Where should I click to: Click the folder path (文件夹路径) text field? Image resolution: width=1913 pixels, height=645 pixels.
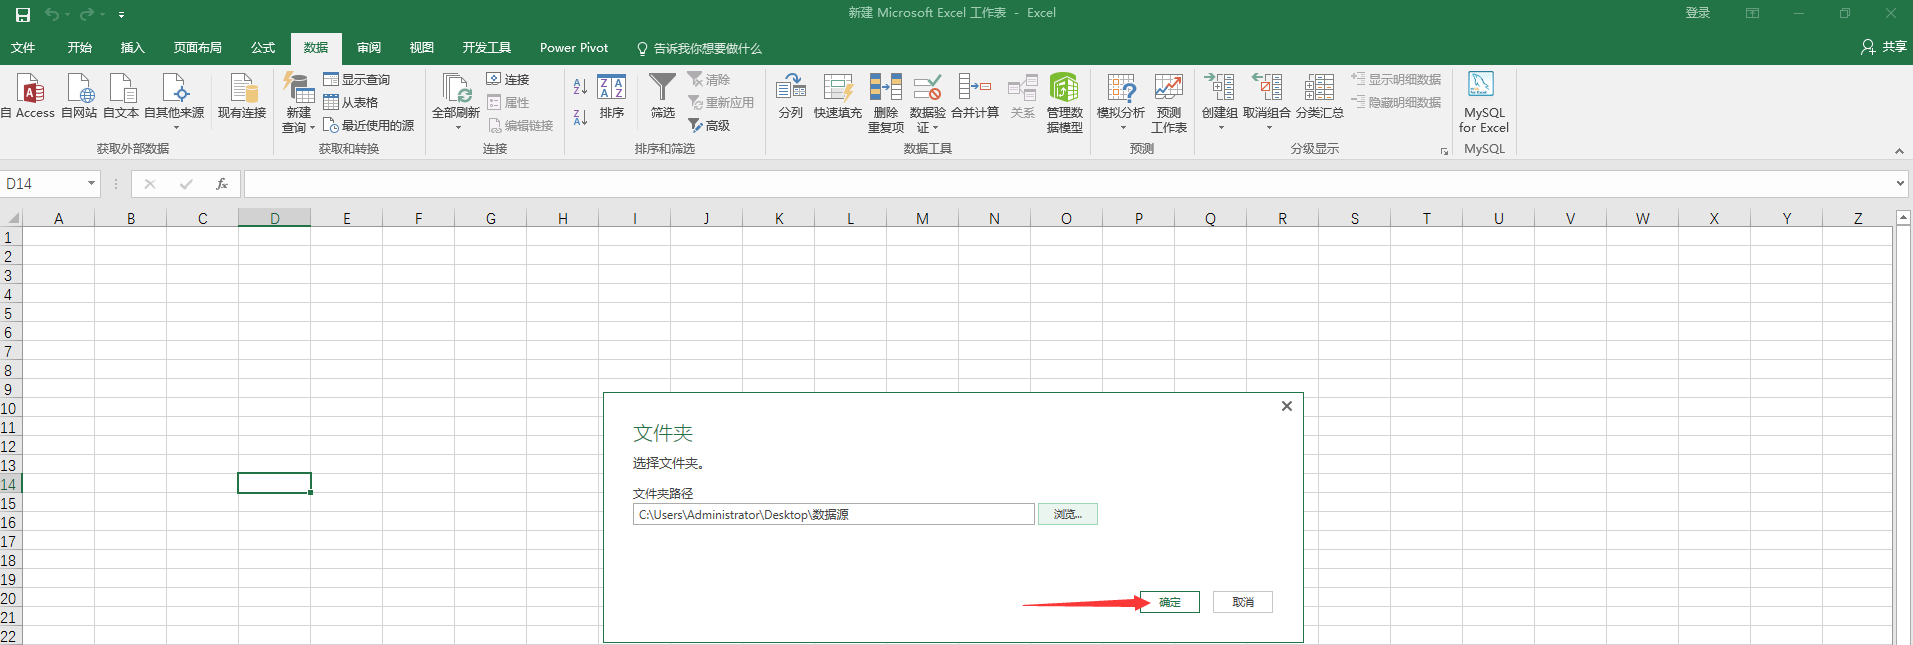(833, 514)
